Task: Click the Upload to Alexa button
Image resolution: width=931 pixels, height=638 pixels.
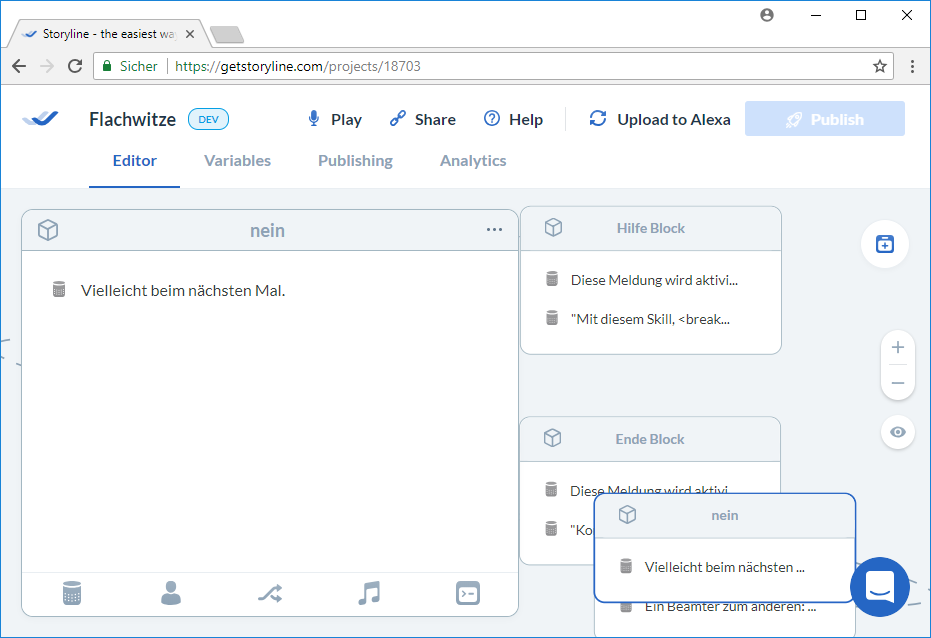Action: (x=660, y=119)
